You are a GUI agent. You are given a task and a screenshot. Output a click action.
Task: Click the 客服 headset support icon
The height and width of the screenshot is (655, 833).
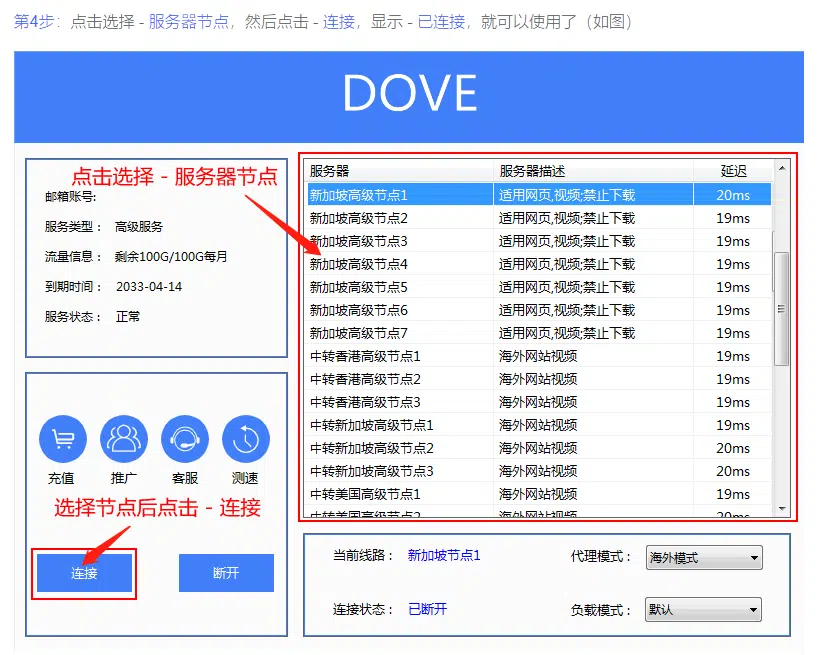pos(185,439)
